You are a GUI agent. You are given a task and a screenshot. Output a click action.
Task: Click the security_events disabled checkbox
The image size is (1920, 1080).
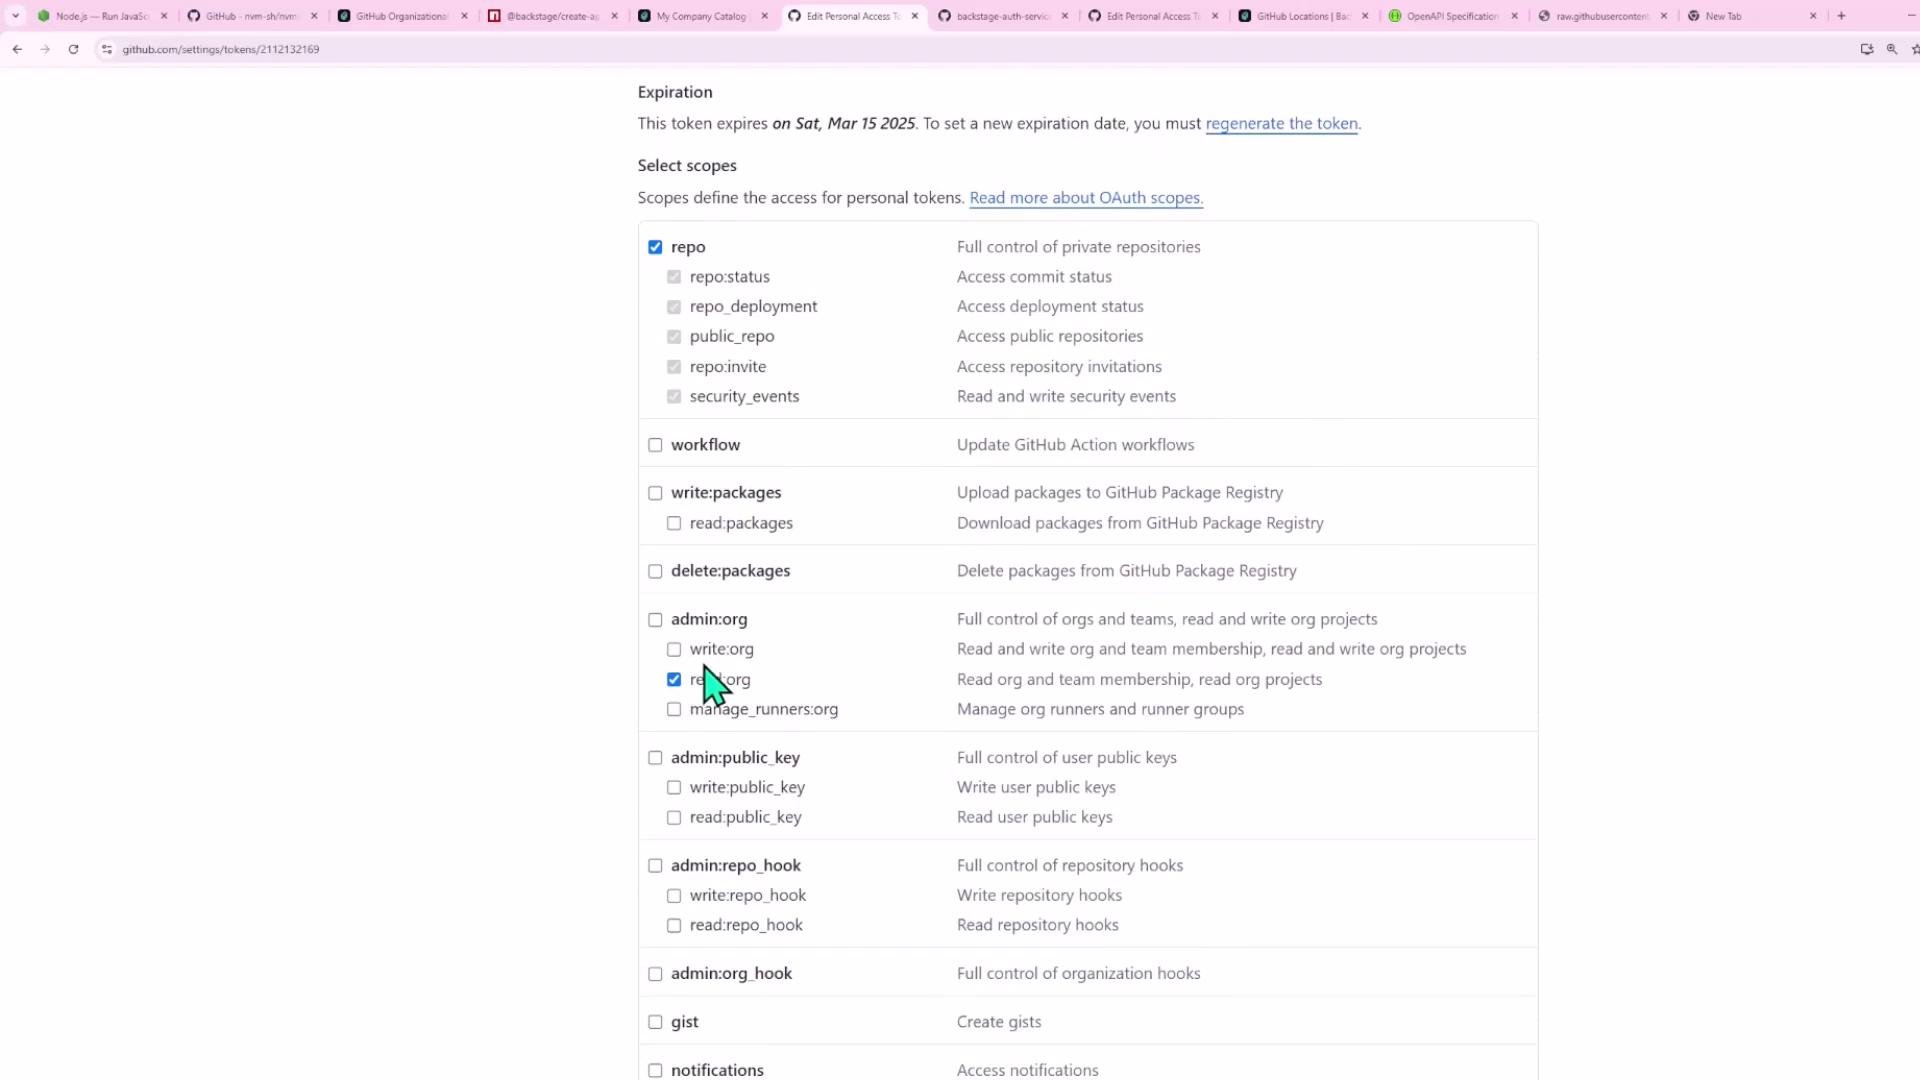[674, 397]
